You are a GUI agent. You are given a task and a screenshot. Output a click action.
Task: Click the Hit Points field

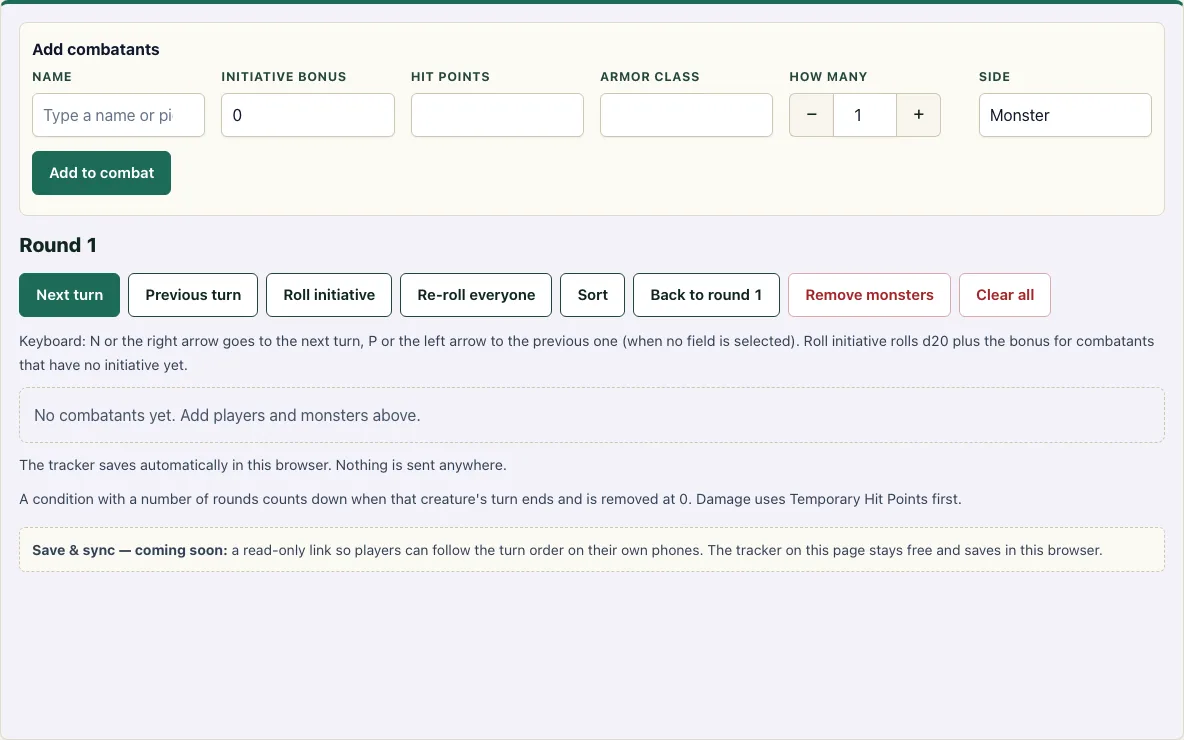tap(497, 115)
